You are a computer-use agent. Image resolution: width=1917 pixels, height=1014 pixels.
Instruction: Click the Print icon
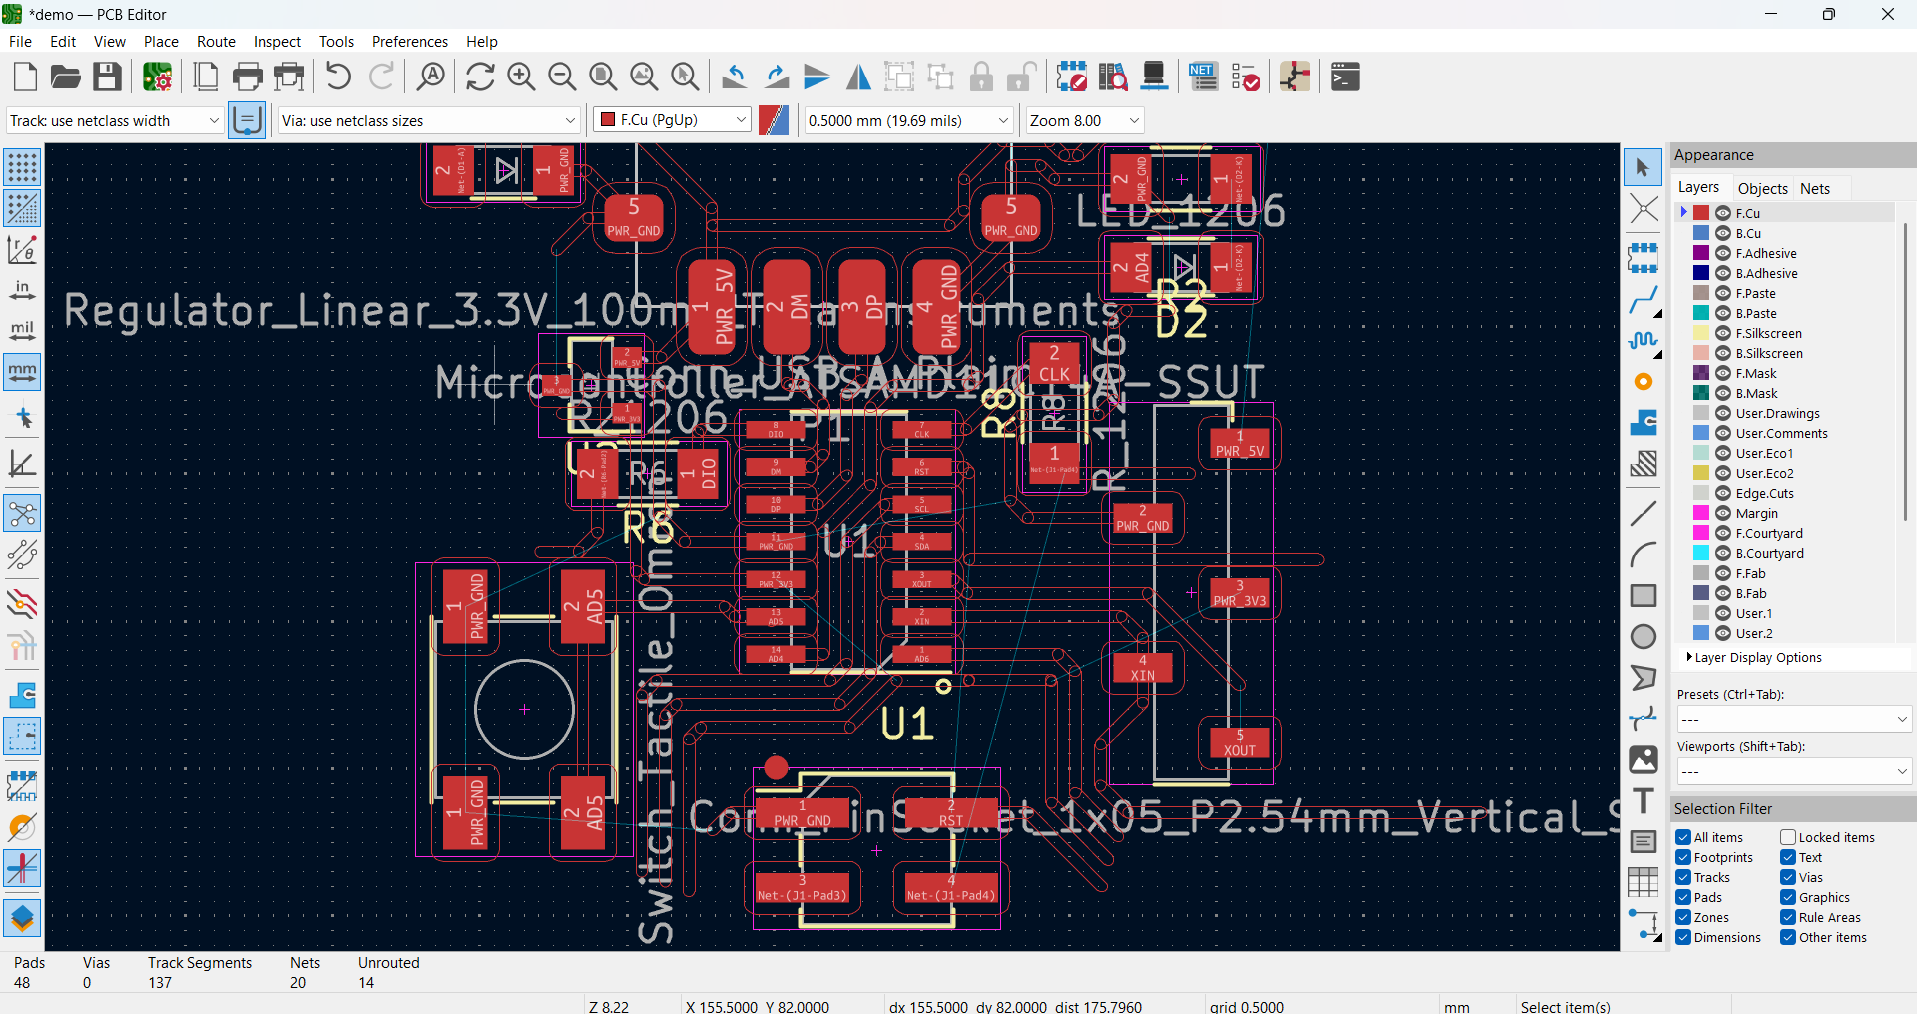pos(247,77)
